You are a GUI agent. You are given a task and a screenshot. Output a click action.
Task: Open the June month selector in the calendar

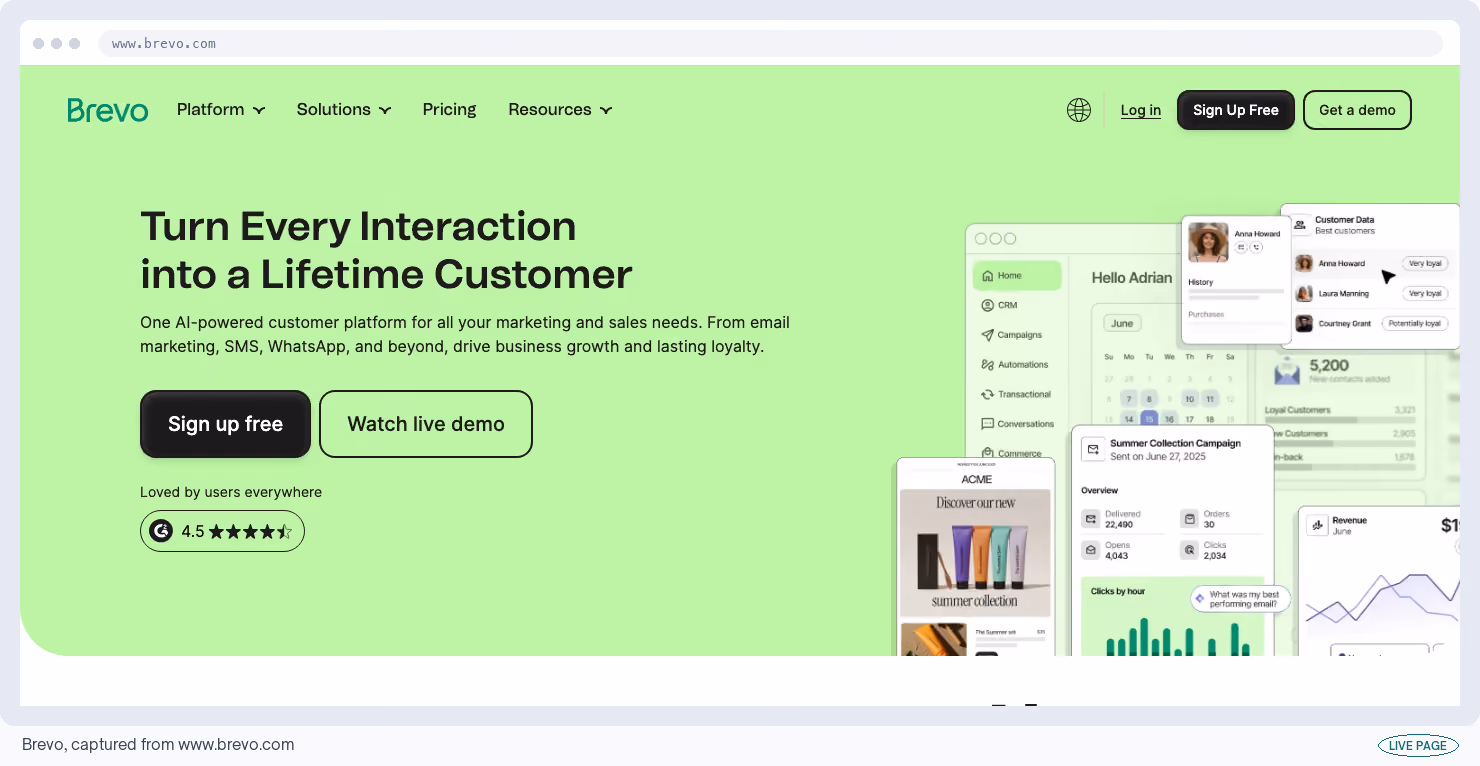point(1122,323)
